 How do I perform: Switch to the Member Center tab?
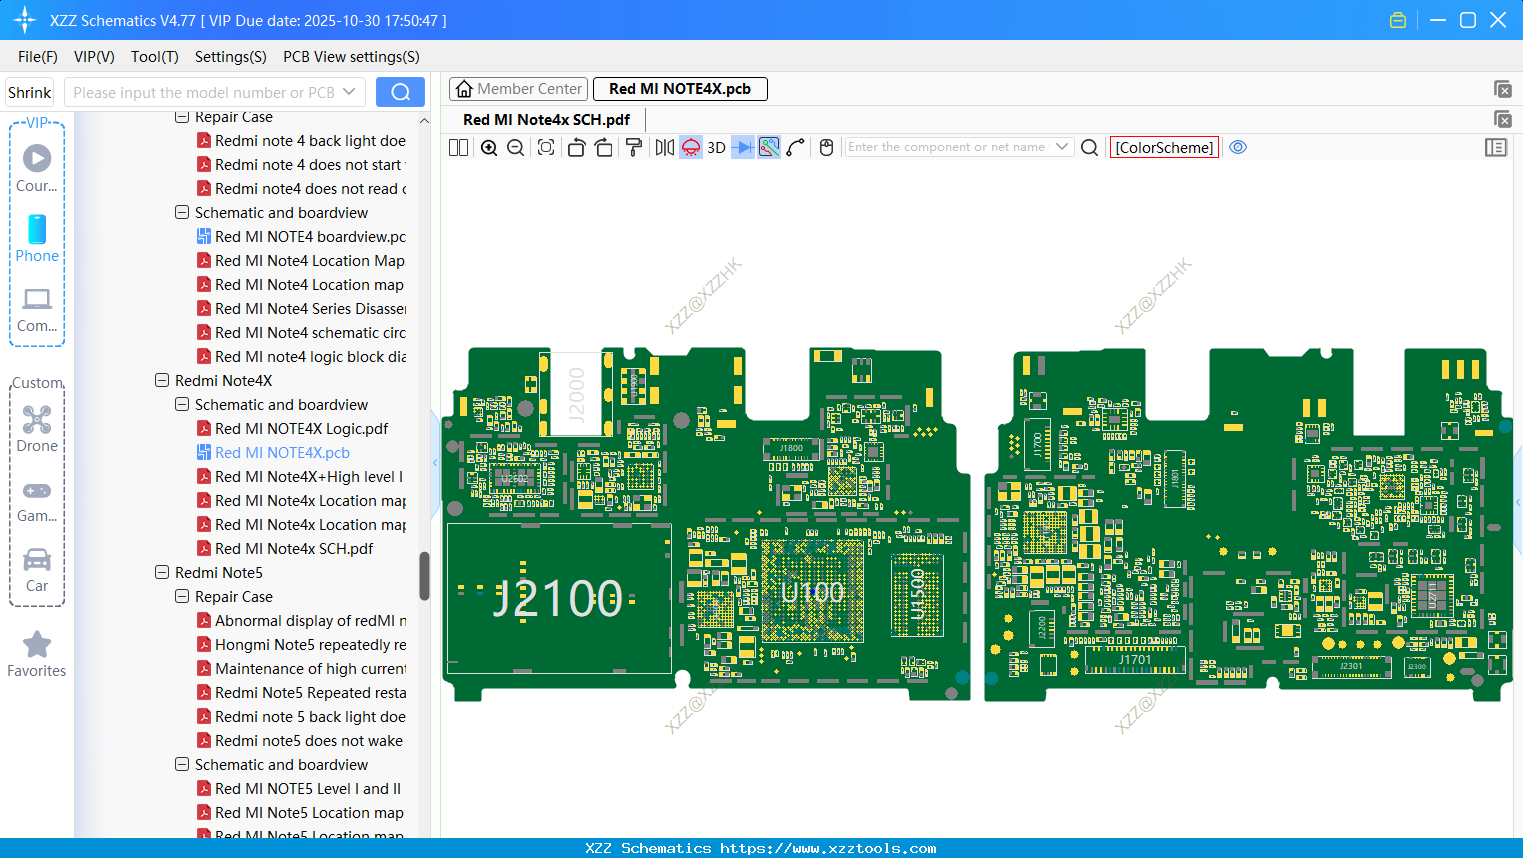[519, 89]
